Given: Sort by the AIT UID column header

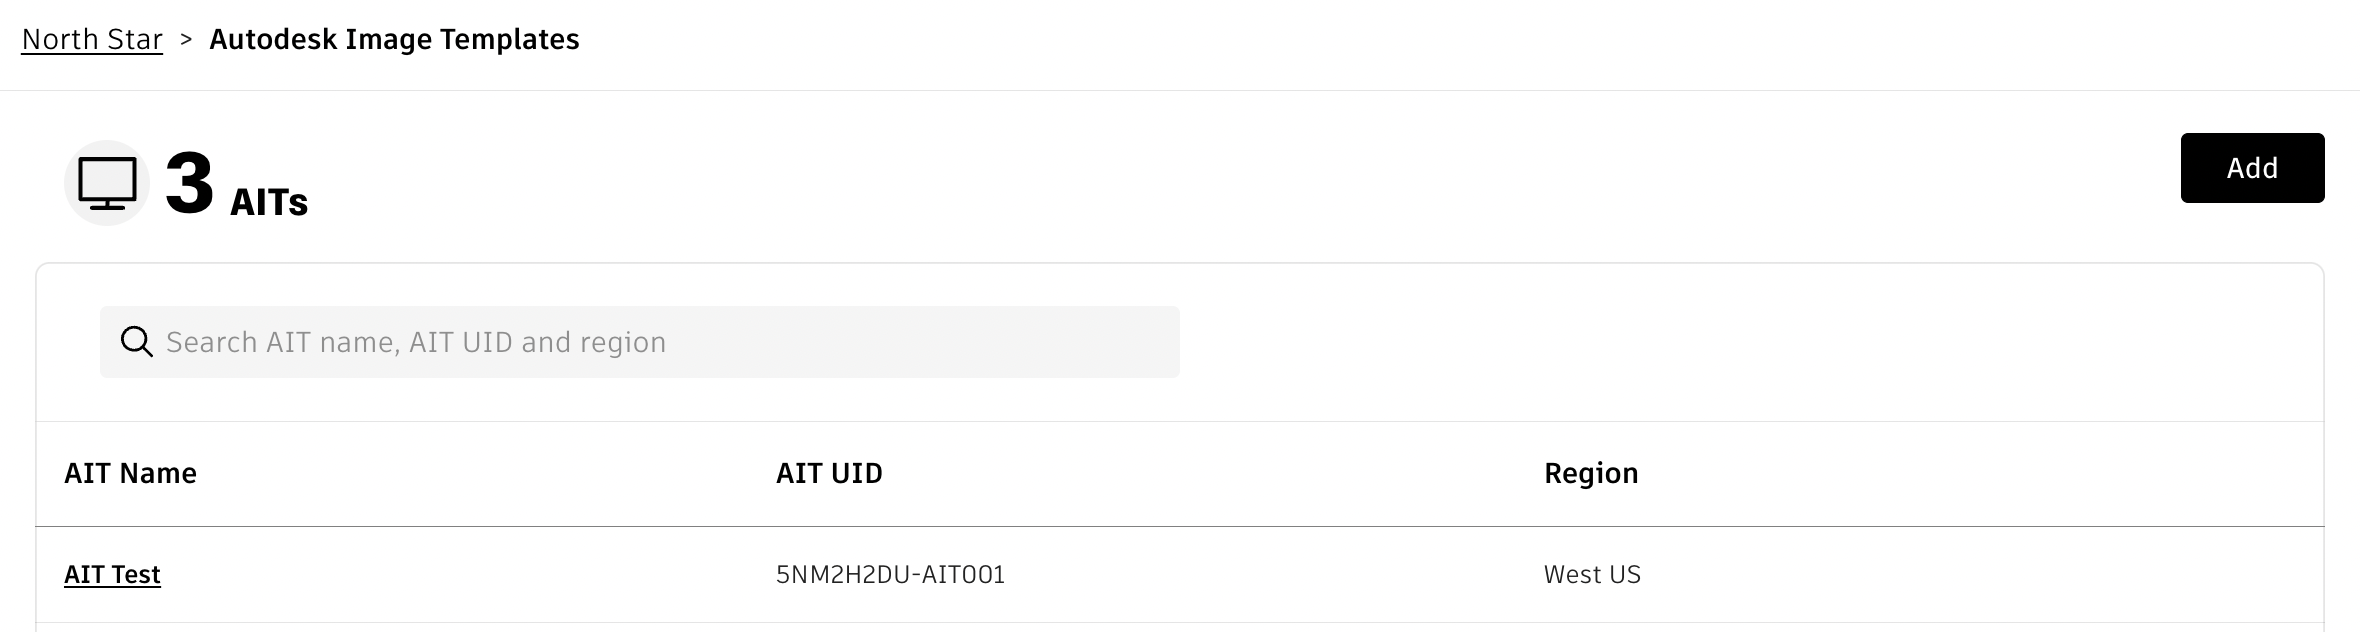Looking at the screenshot, I should click(829, 473).
